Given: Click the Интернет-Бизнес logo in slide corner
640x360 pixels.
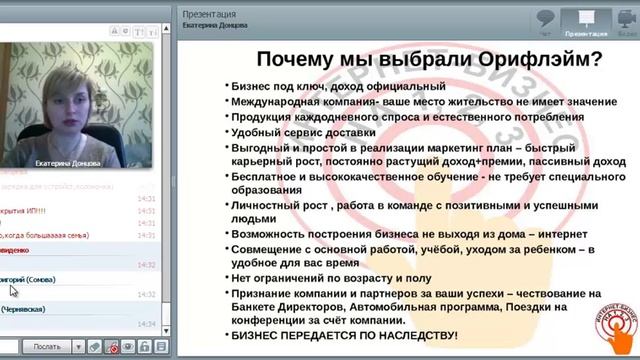Looking at the screenshot, I should pos(617,328).
